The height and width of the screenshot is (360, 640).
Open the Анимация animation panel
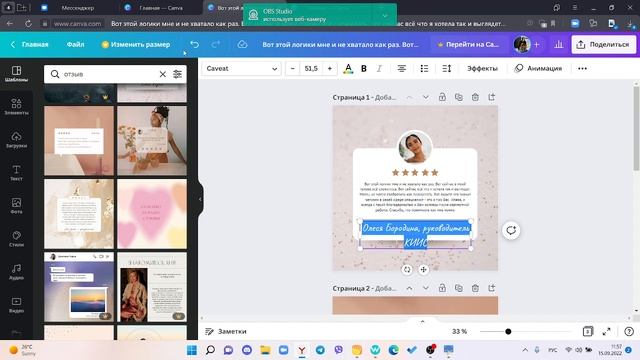pos(538,69)
